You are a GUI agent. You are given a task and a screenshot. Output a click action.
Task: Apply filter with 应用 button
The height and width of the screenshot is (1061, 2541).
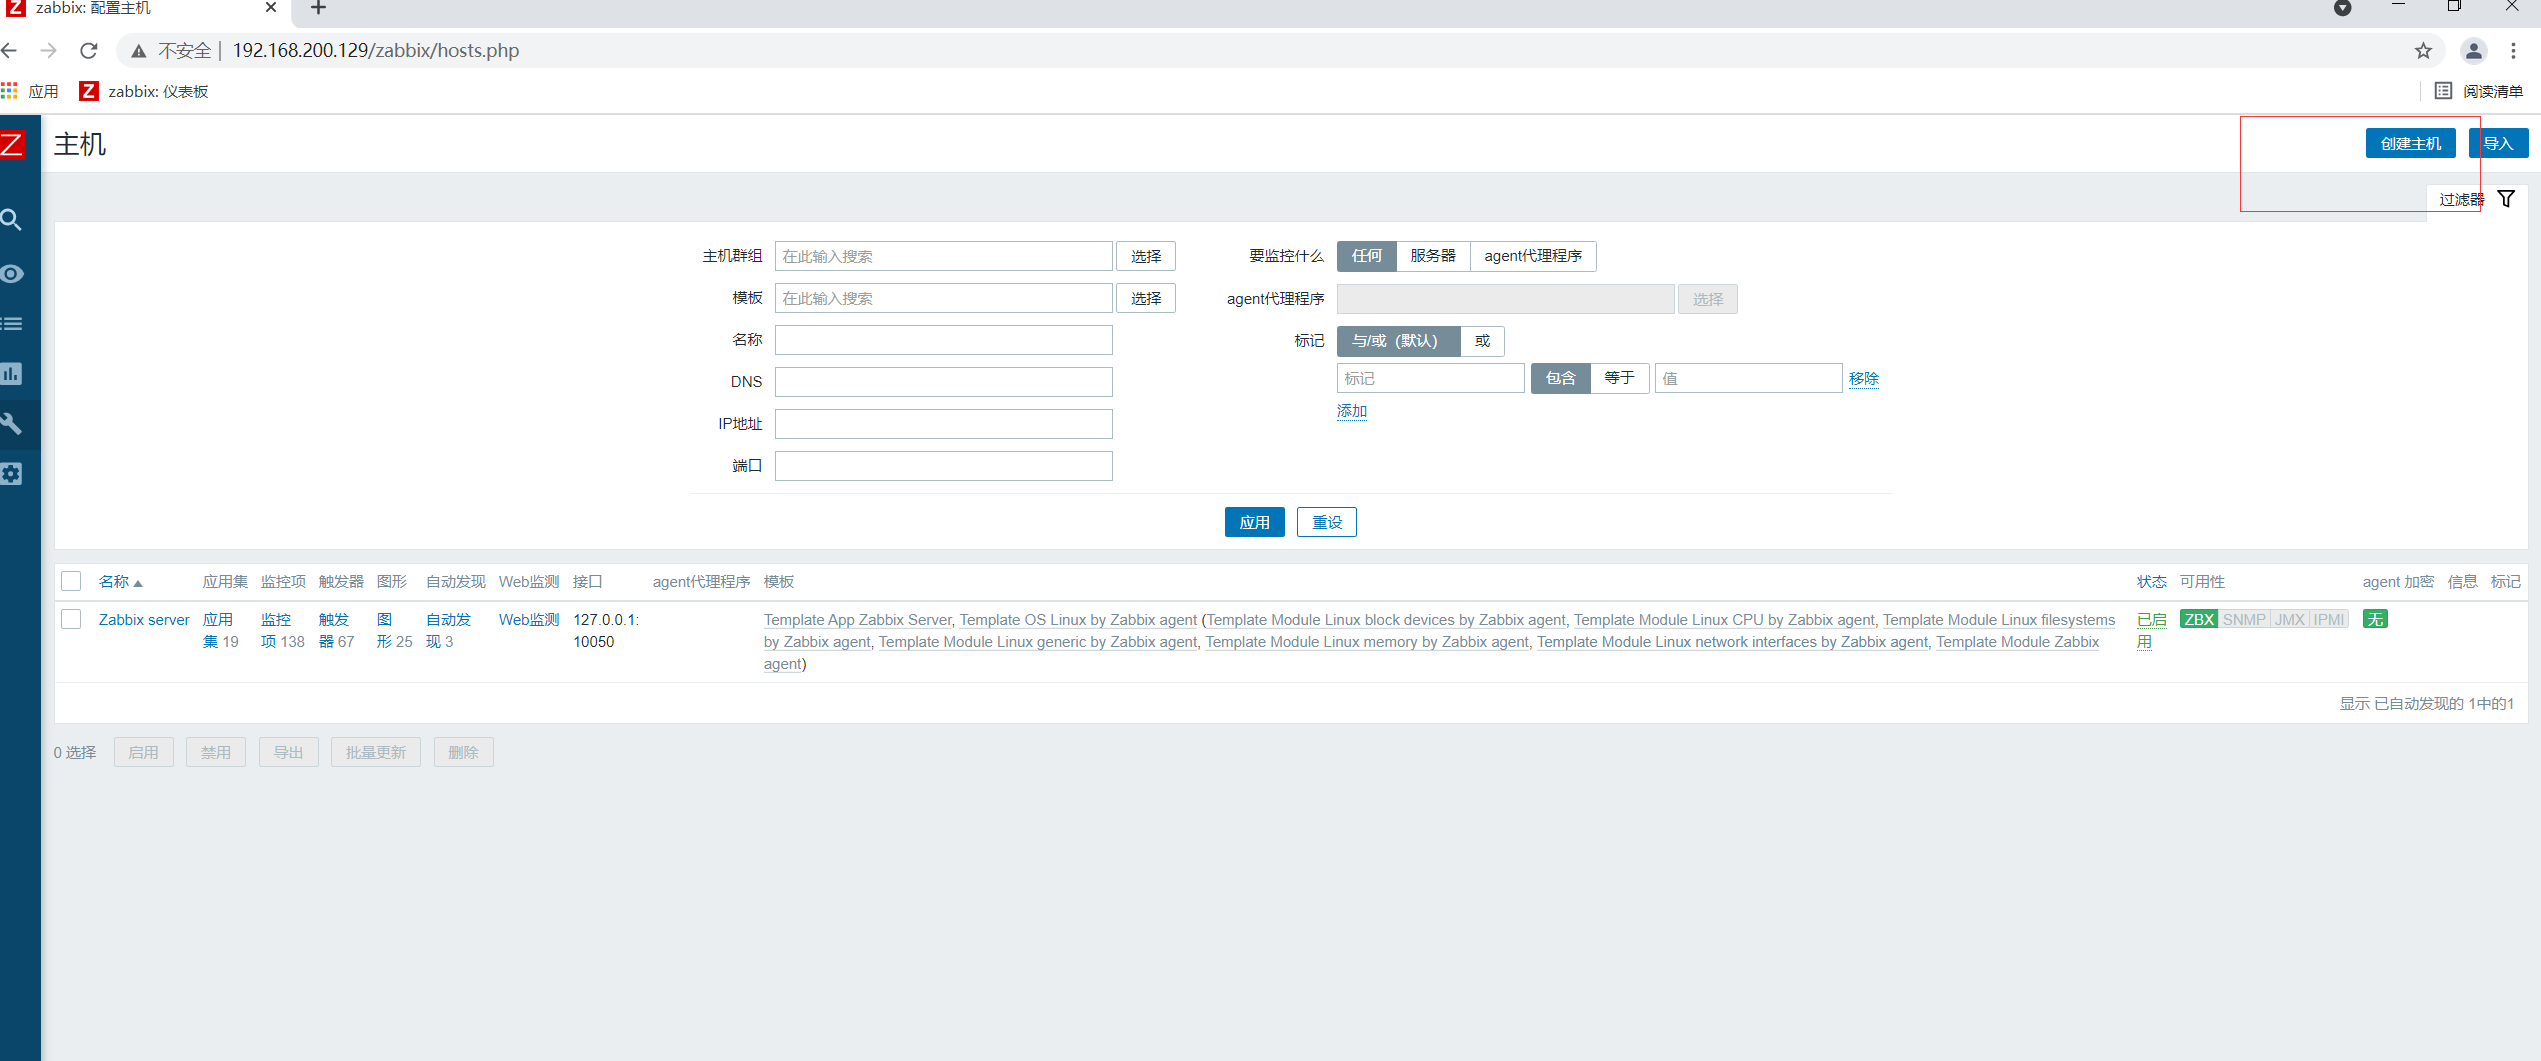[x=1254, y=522]
